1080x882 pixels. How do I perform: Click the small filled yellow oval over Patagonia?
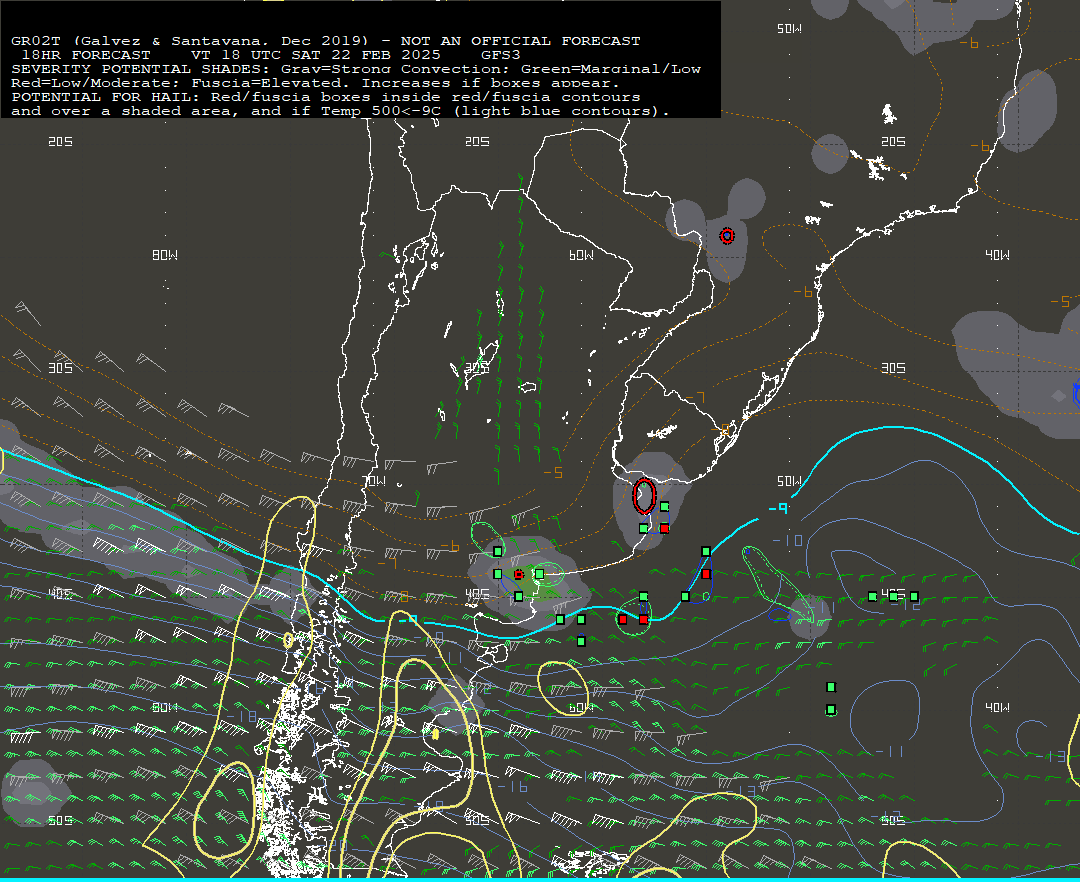[435, 734]
